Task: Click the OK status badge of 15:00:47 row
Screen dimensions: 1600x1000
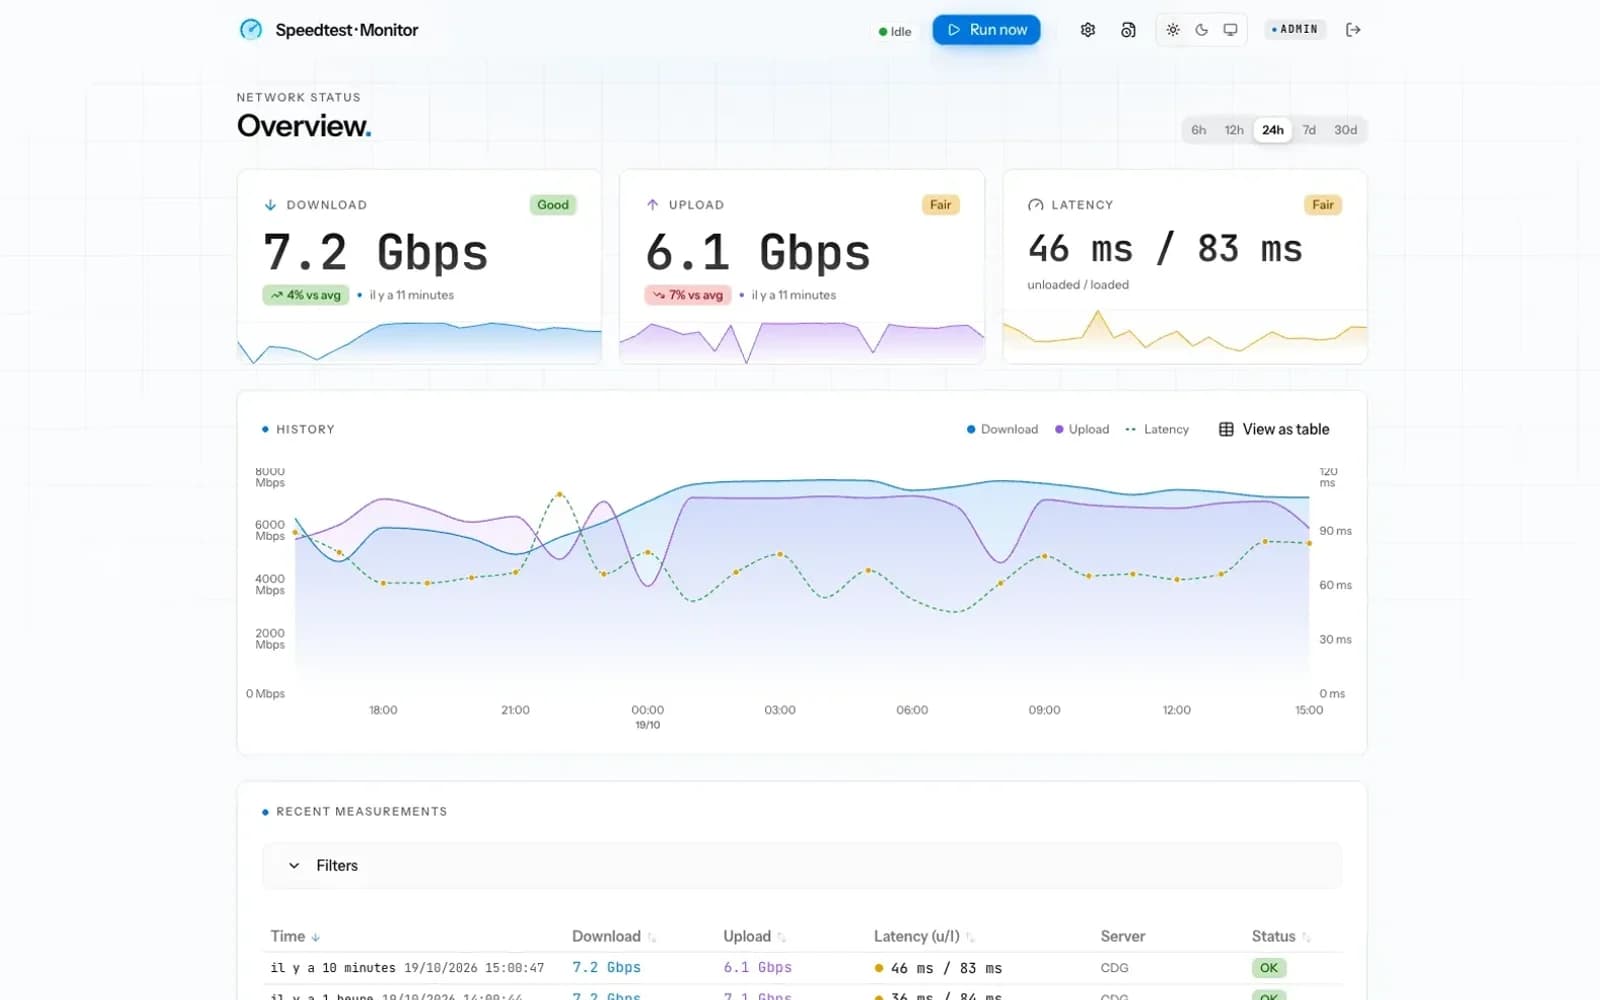Action: click(x=1269, y=968)
